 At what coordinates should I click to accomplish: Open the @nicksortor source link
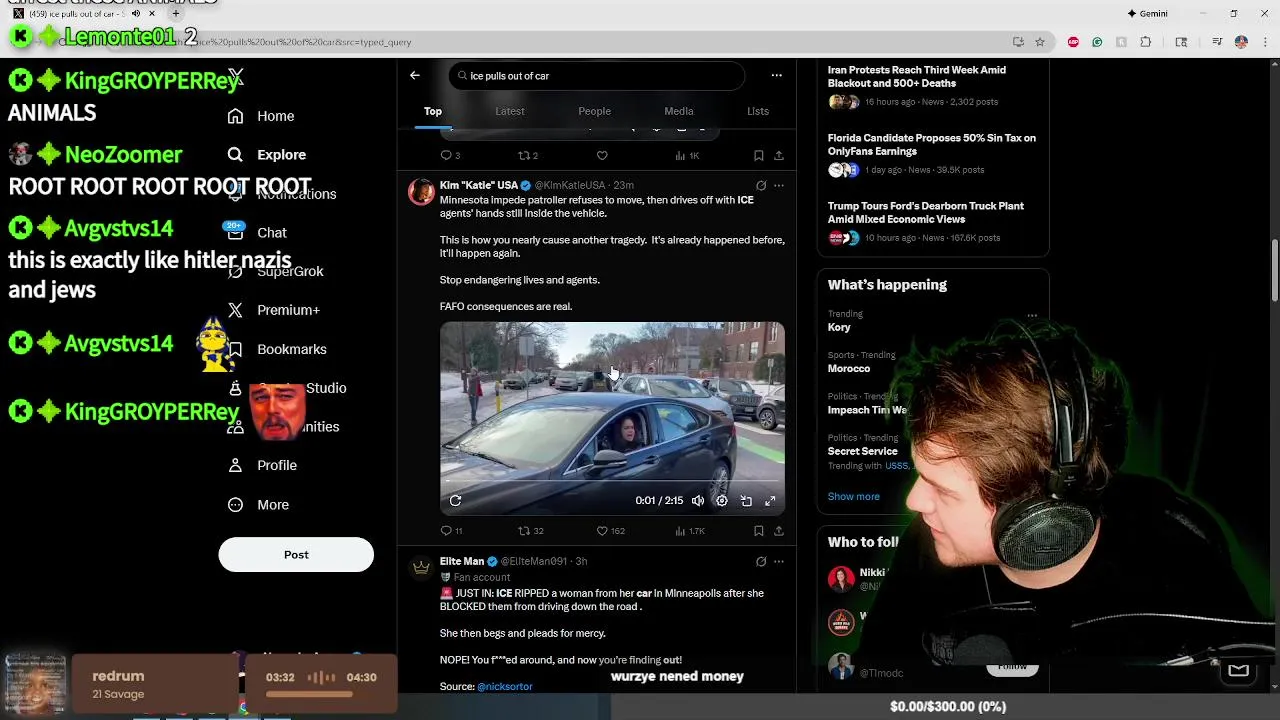(x=505, y=686)
